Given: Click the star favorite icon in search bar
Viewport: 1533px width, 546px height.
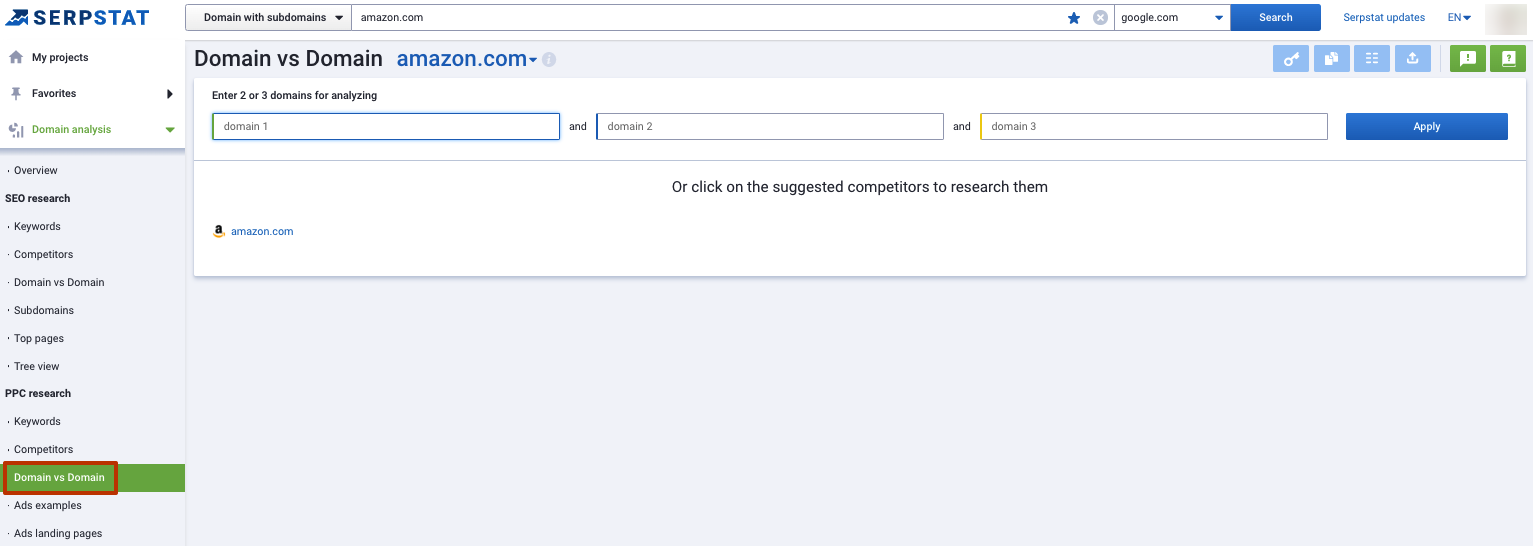Looking at the screenshot, I should (1074, 18).
